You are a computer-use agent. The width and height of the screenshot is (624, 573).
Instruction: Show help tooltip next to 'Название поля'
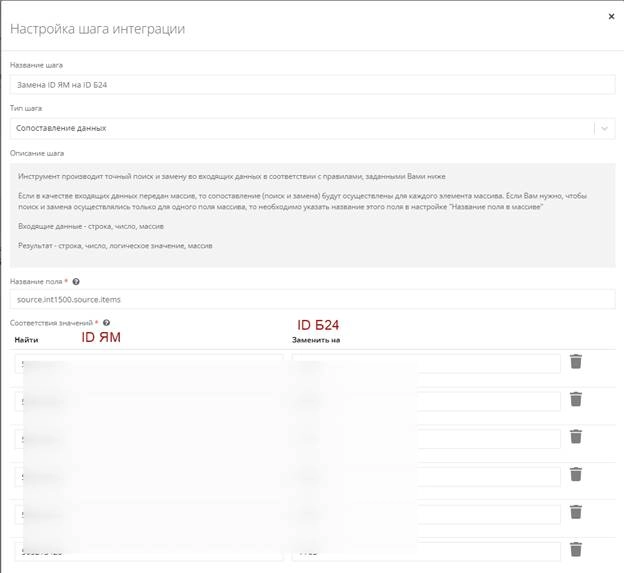[76, 282]
